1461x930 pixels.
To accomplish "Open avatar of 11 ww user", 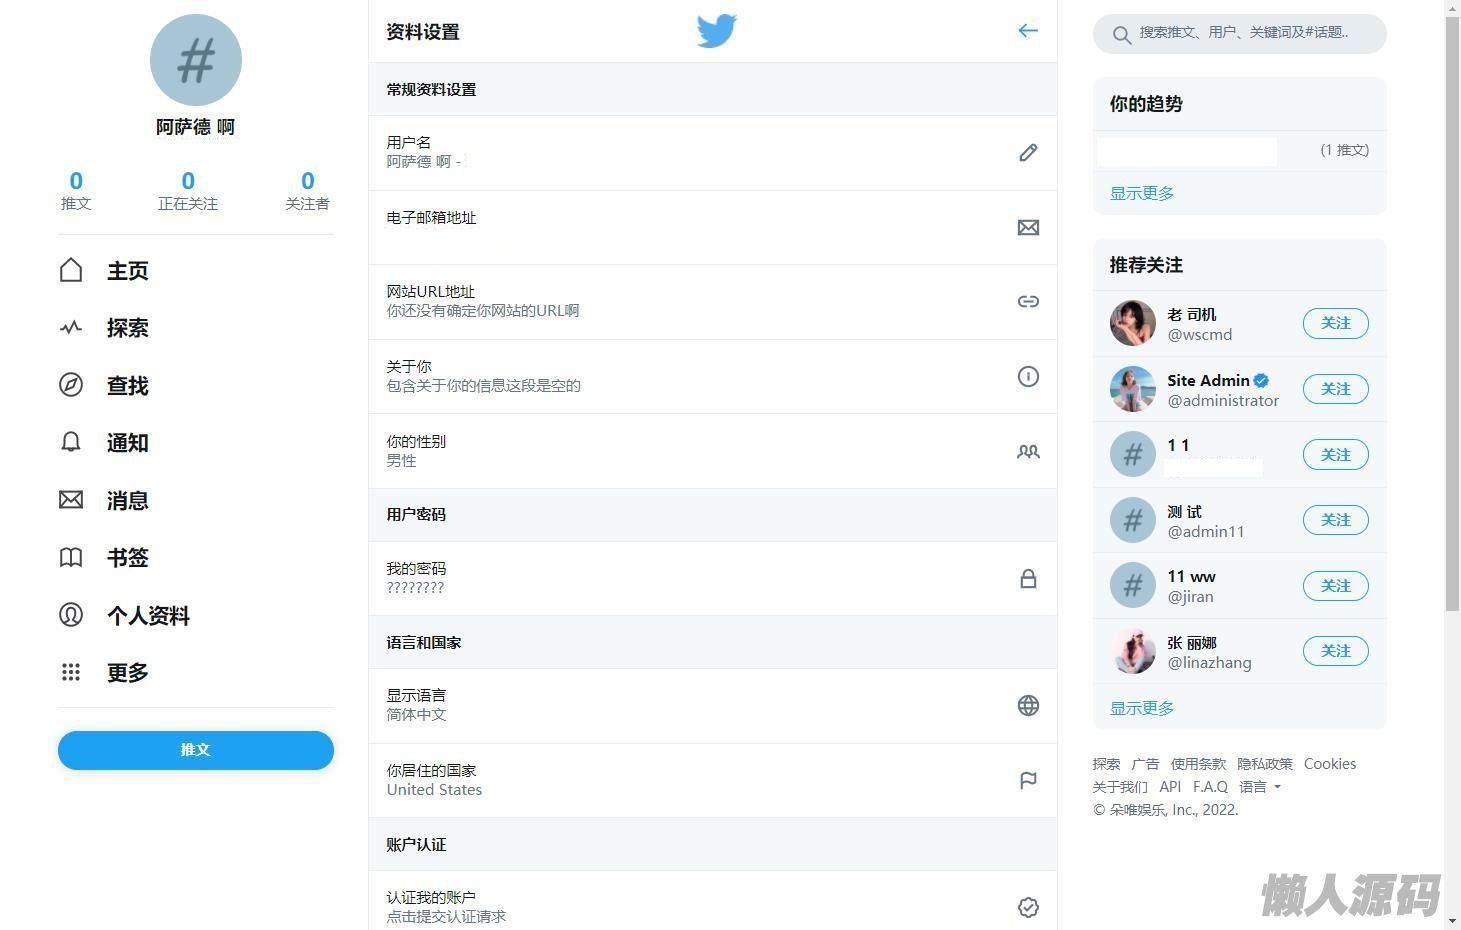I will click(x=1133, y=586).
